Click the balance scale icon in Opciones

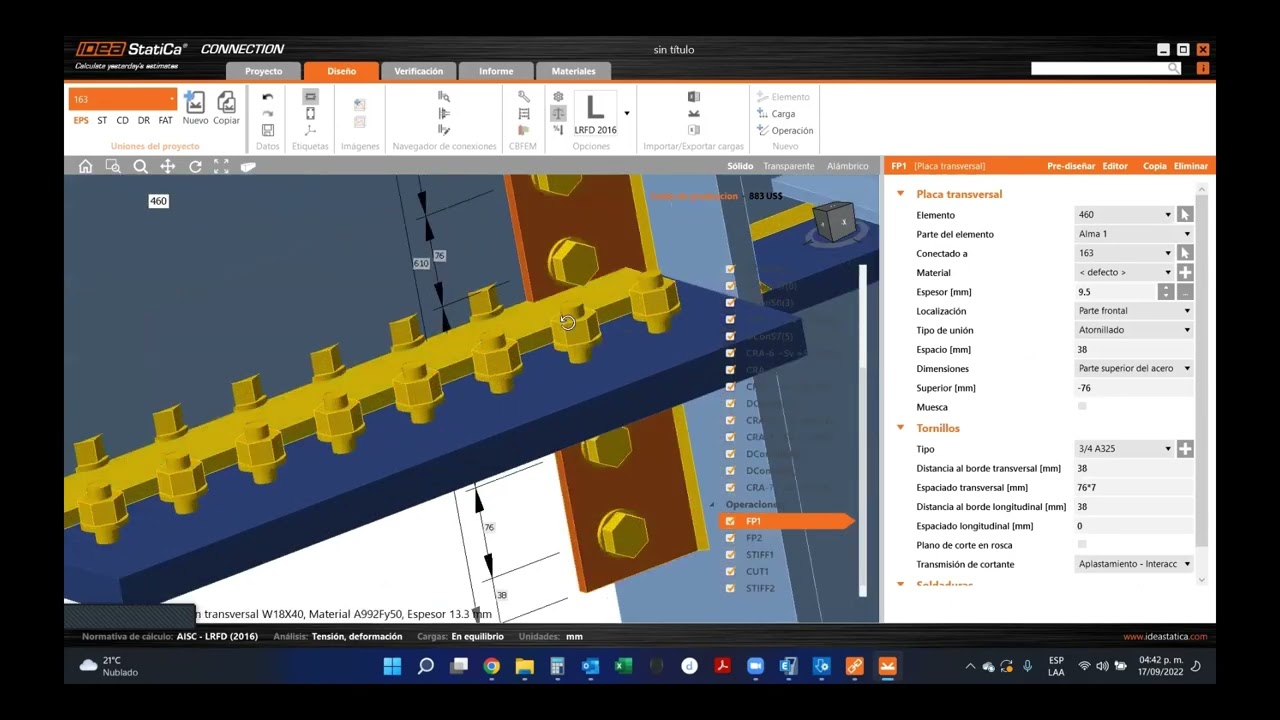(558, 113)
